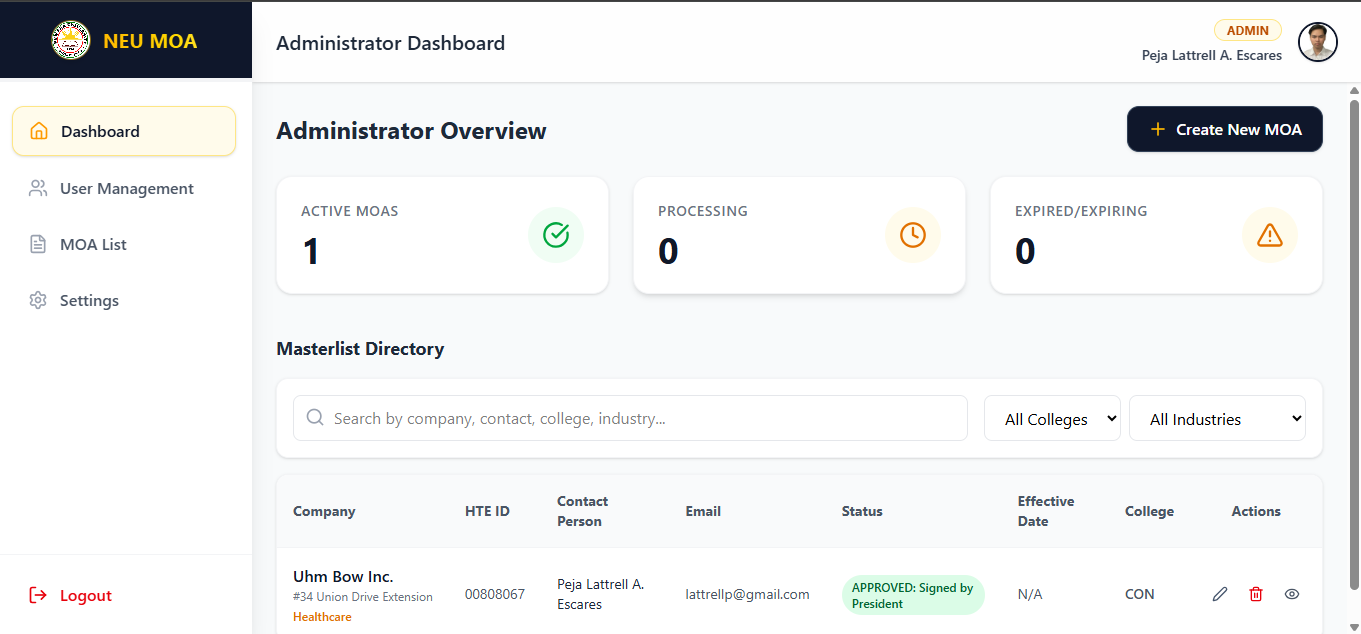The width and height of the screenshot is (1361, 634).
Task: Click the green checkmark icon on Active MOAs
Action: [x=556, y=235]
